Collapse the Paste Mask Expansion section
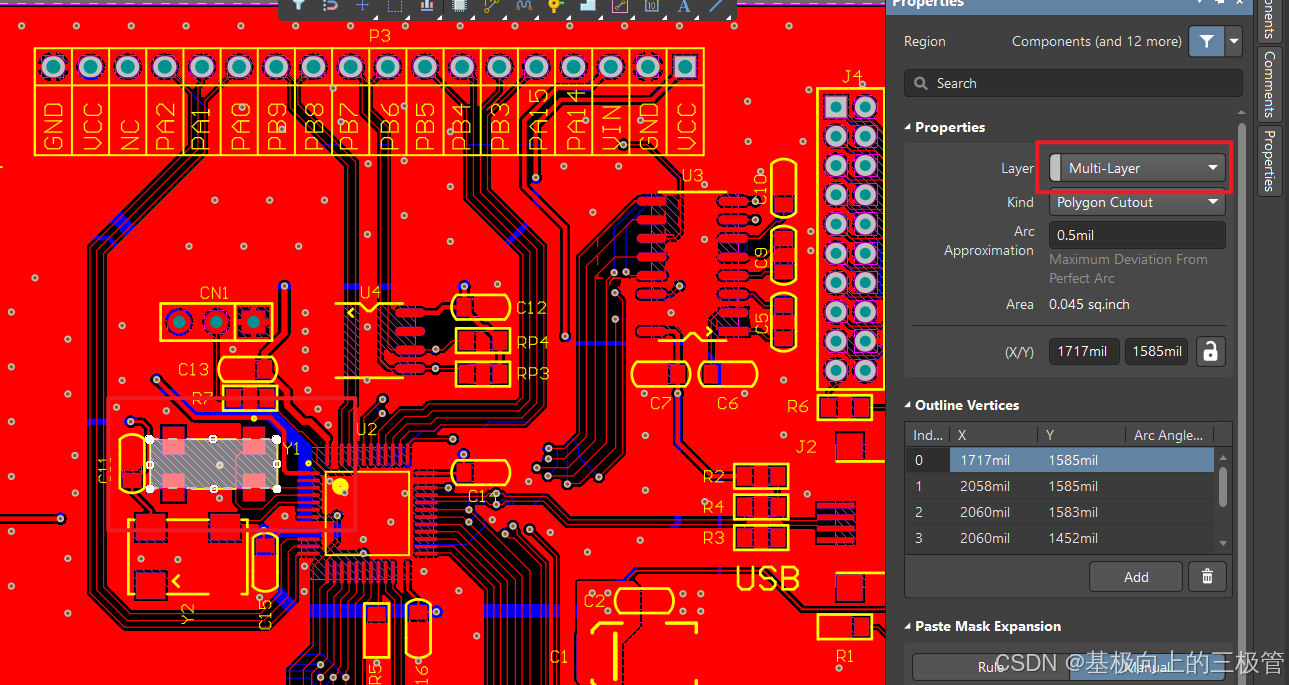 pyautogui.click(x=982, y=626)
